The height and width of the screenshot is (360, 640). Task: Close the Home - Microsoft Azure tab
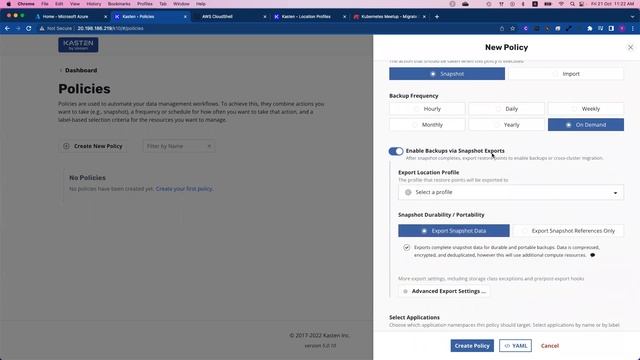pyautogui.click(x=105, y=17)
